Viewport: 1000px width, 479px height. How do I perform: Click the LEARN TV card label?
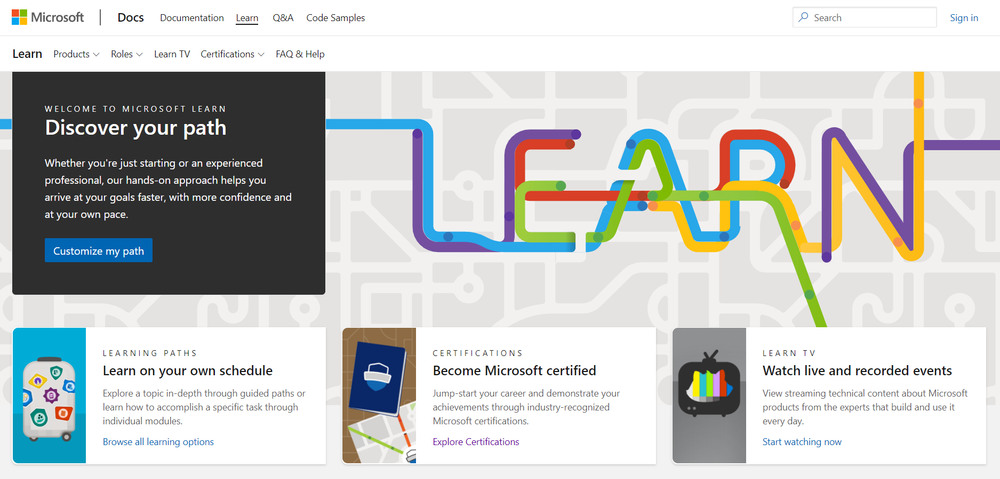click(790, 353)
